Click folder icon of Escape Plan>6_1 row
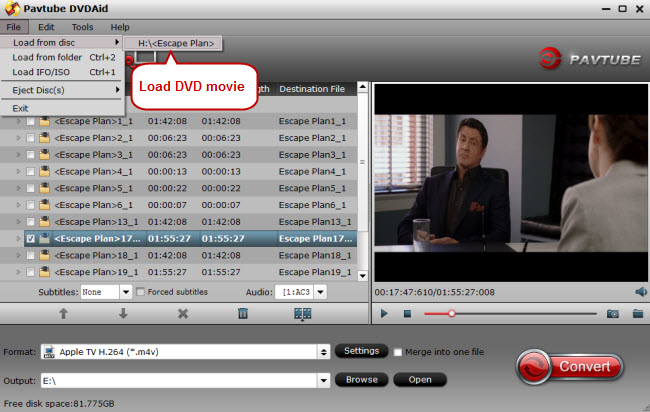Screen dimensions: 650x412 coord(44,205)
